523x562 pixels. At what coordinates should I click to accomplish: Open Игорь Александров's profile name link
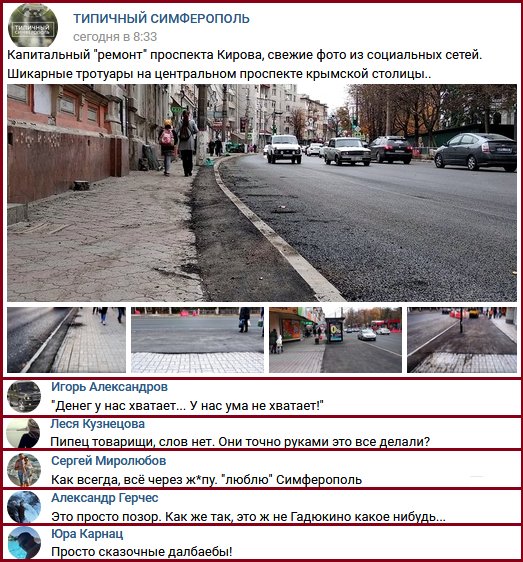pyautogui.click(x=109, y=387)
